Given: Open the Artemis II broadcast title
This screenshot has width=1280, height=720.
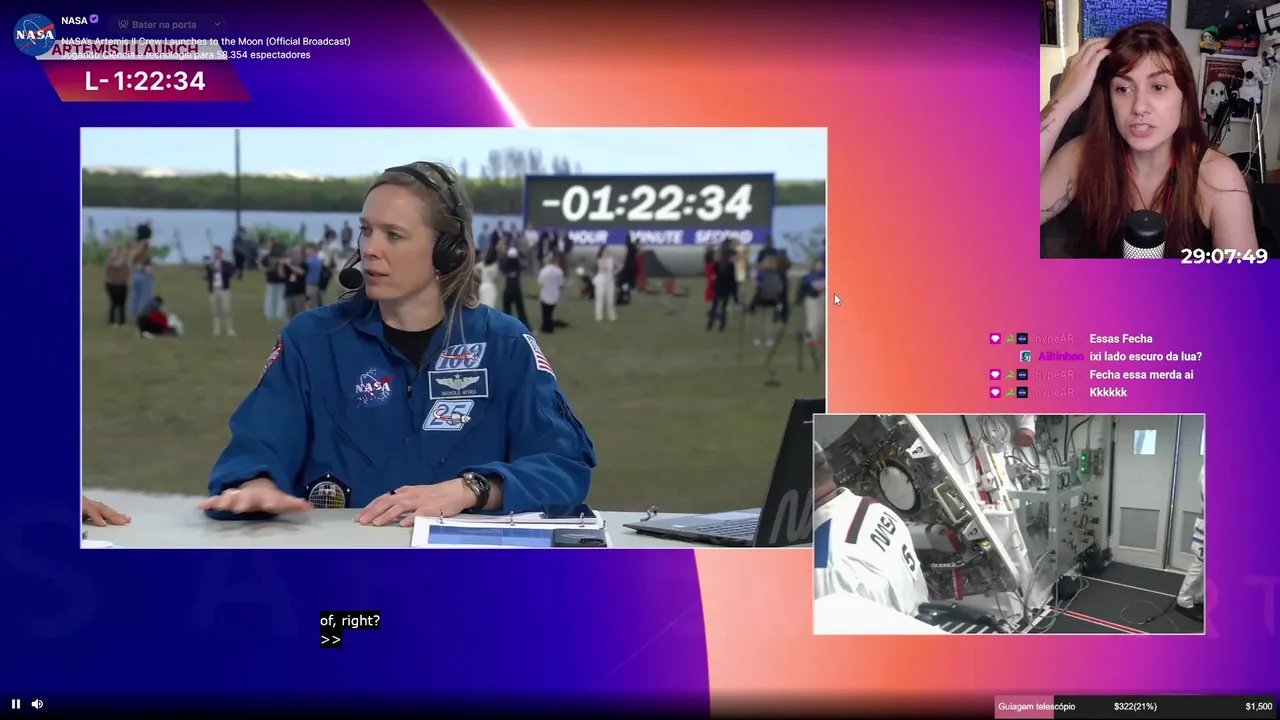Looking at the screenshot, I should click(x=206, y=41).
